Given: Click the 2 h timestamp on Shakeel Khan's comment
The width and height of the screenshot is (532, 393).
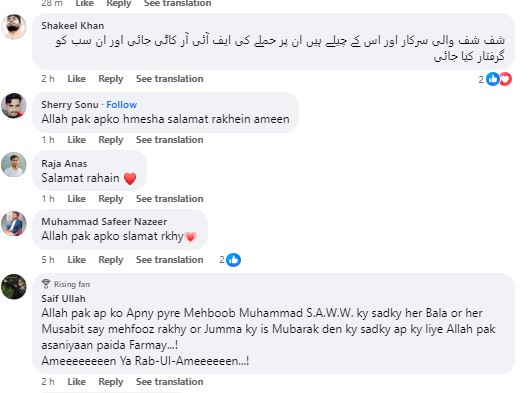Looking at the screenshot, I should click(48, 79).
